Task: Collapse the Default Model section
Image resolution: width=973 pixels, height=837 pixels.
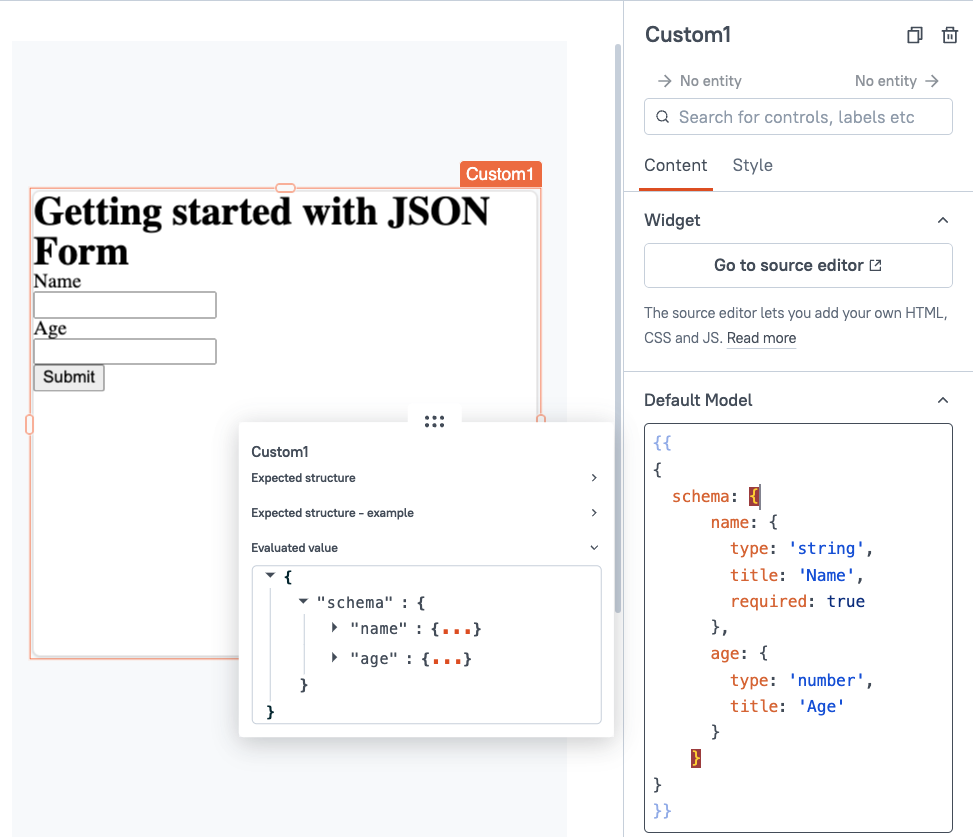Action: click(x=942, y=400)
